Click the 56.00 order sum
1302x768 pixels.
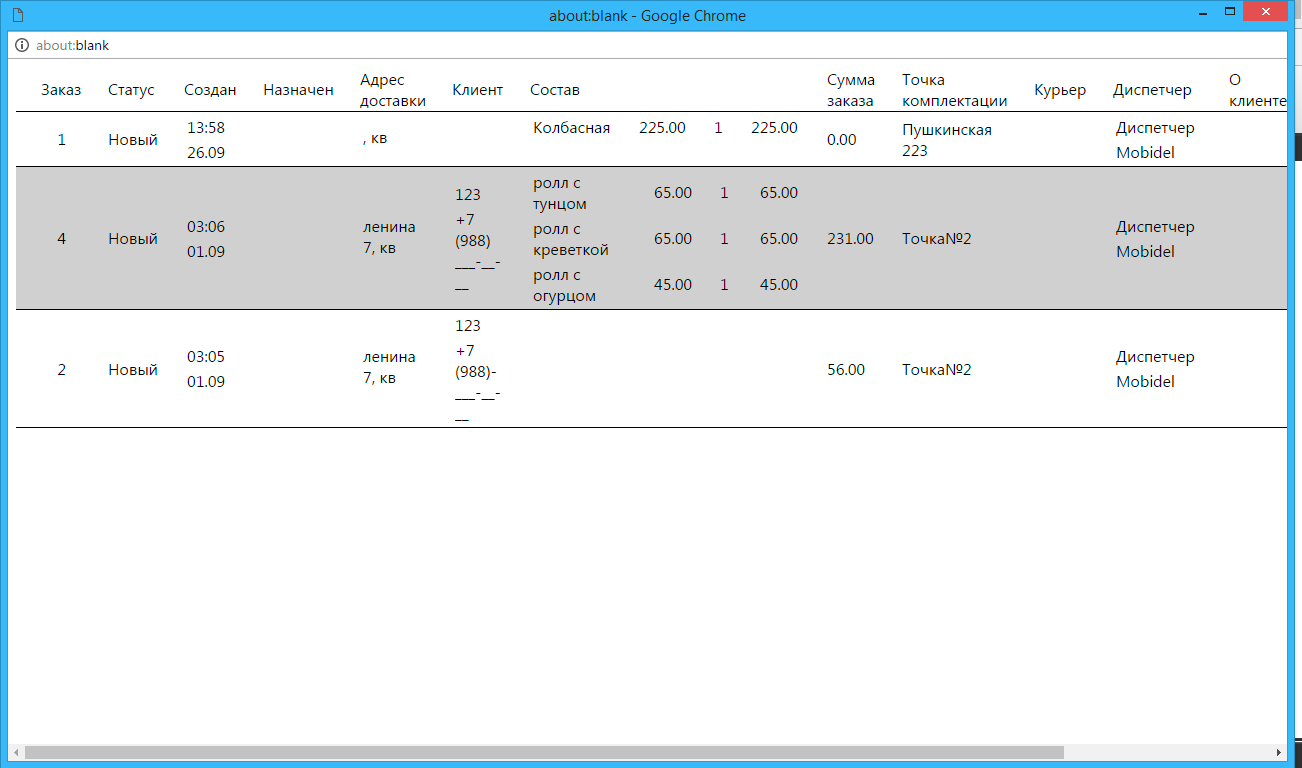coord(846,370)
